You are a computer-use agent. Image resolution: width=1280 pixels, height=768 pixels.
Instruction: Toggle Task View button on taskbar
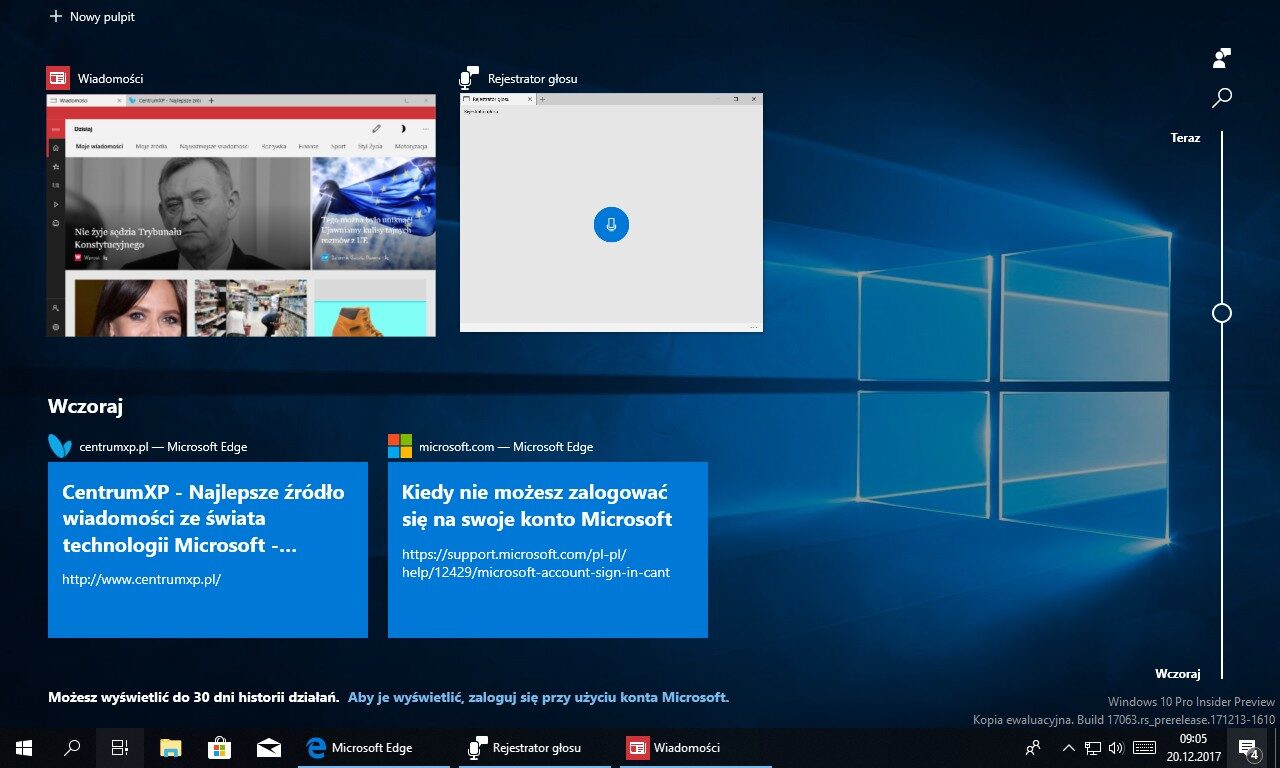click(120, 748)
